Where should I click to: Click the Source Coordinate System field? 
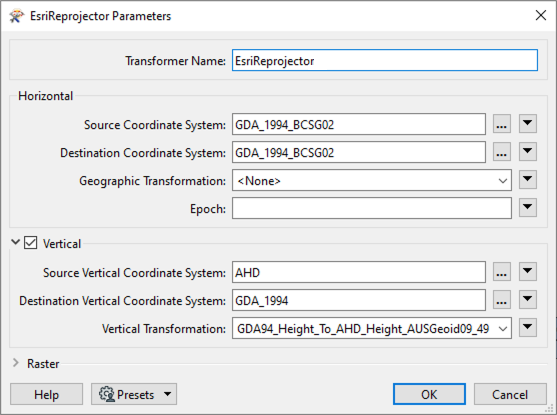[359, 124]
